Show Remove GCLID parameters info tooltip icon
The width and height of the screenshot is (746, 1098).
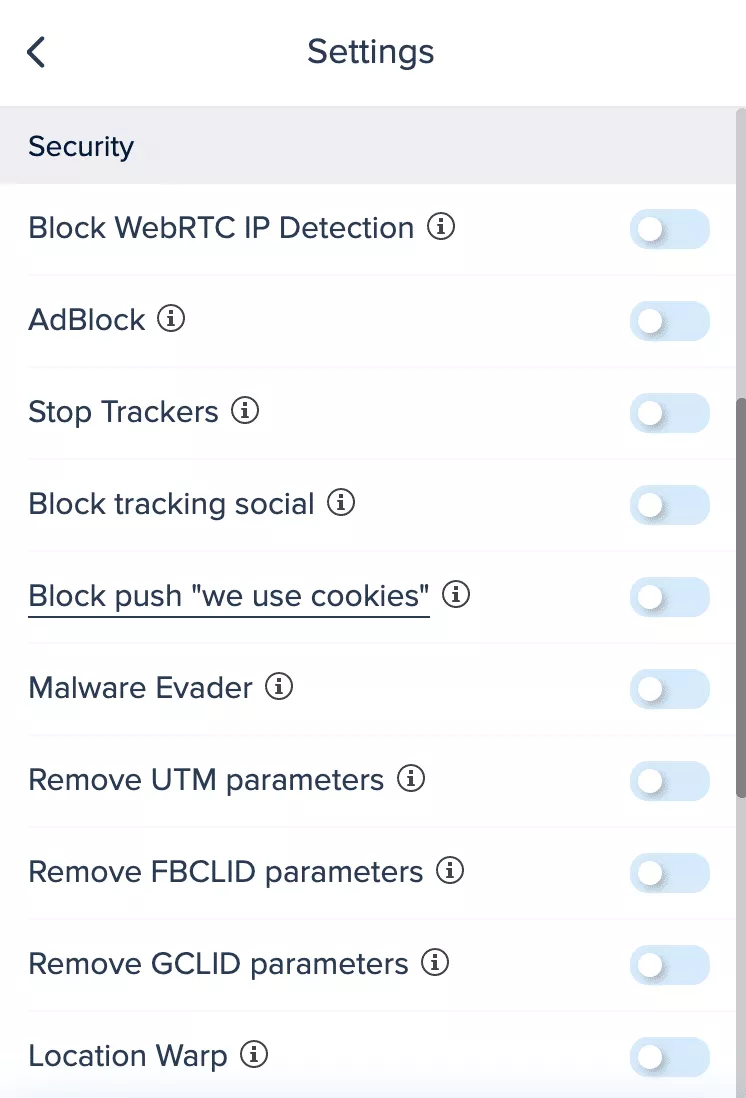(x=435, y=963)
